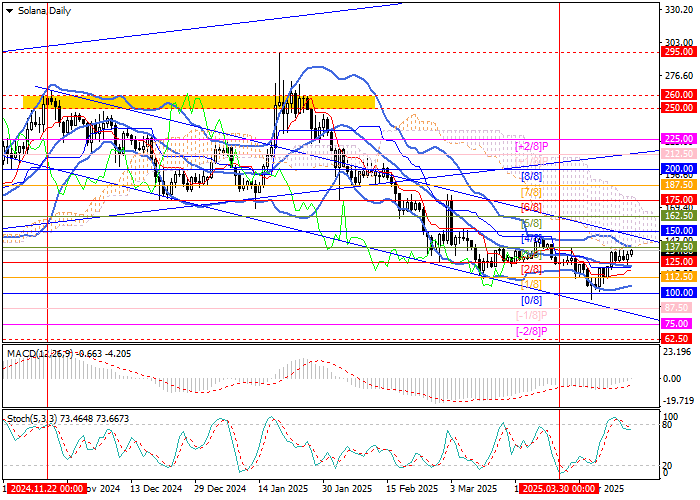Select the green 162.50 price tag

678,215
